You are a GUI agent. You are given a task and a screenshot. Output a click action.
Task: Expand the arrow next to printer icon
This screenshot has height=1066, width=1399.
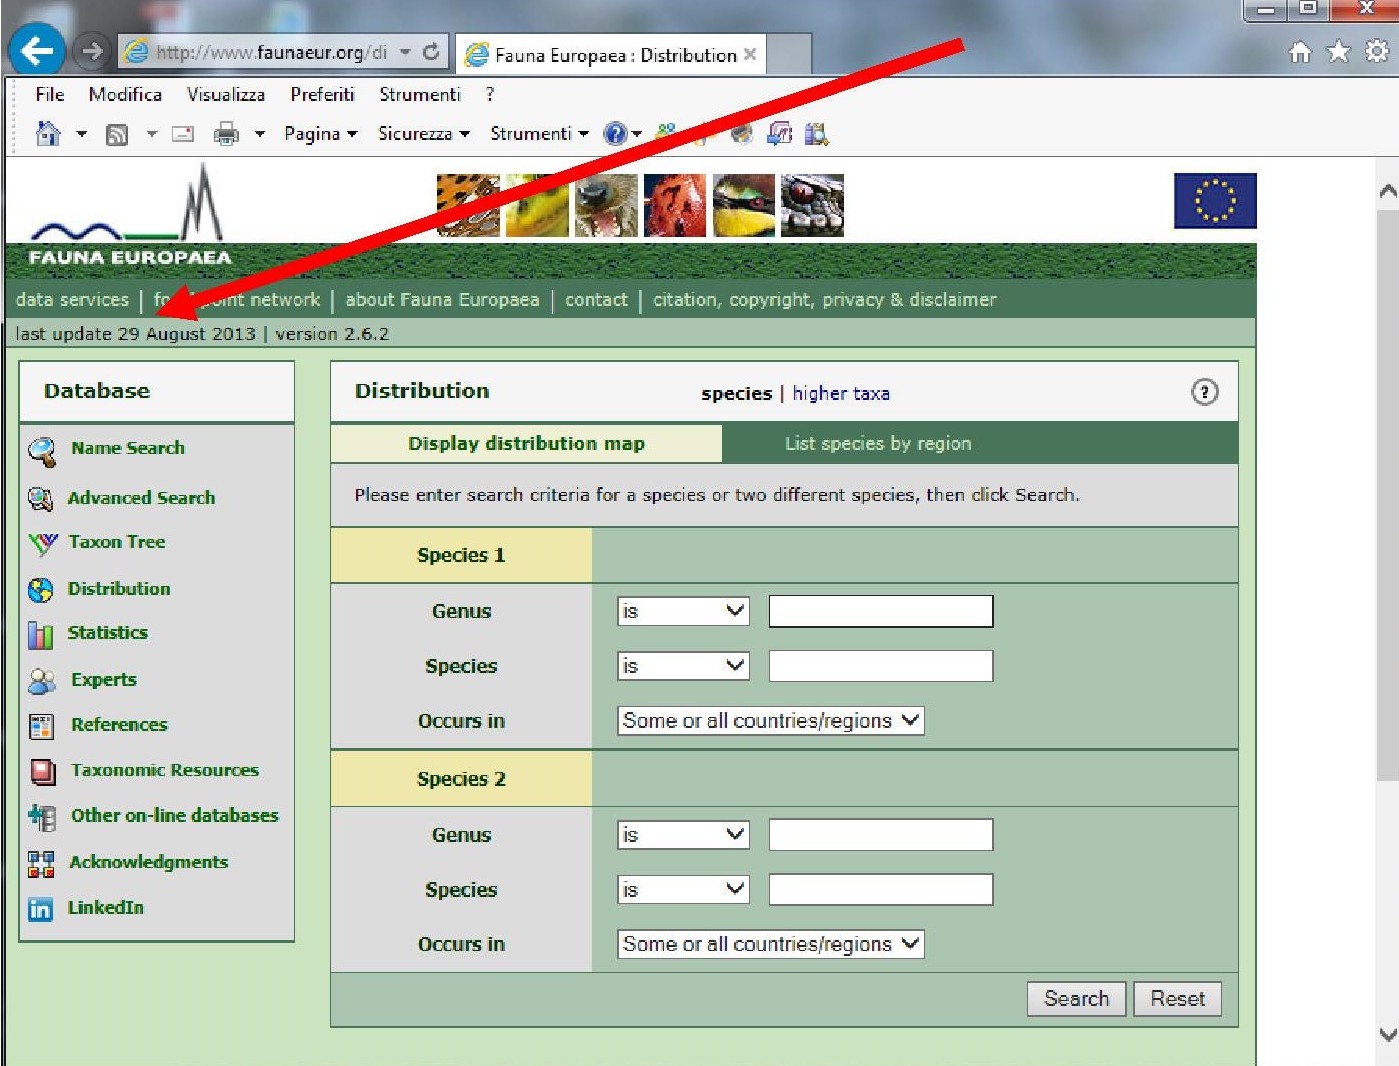pyautogui.click(x=259, y=134)
